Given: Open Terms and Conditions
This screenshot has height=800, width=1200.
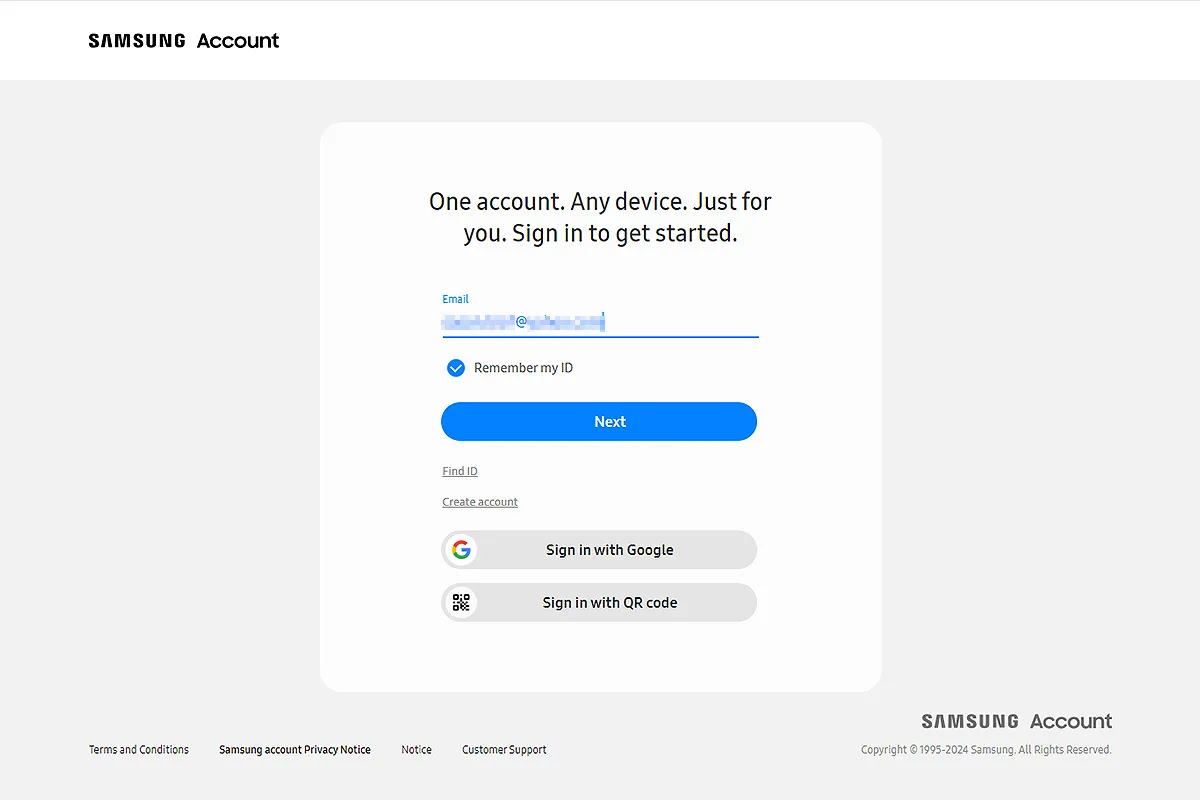Looking at the screenshot, I should (x=138, y=749).
